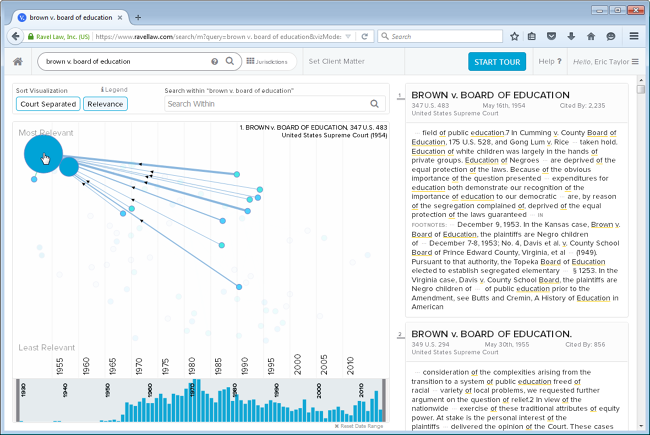
Task: Go back with the browser back arrow
Action: pyautogui.click(x=15, y=36)
